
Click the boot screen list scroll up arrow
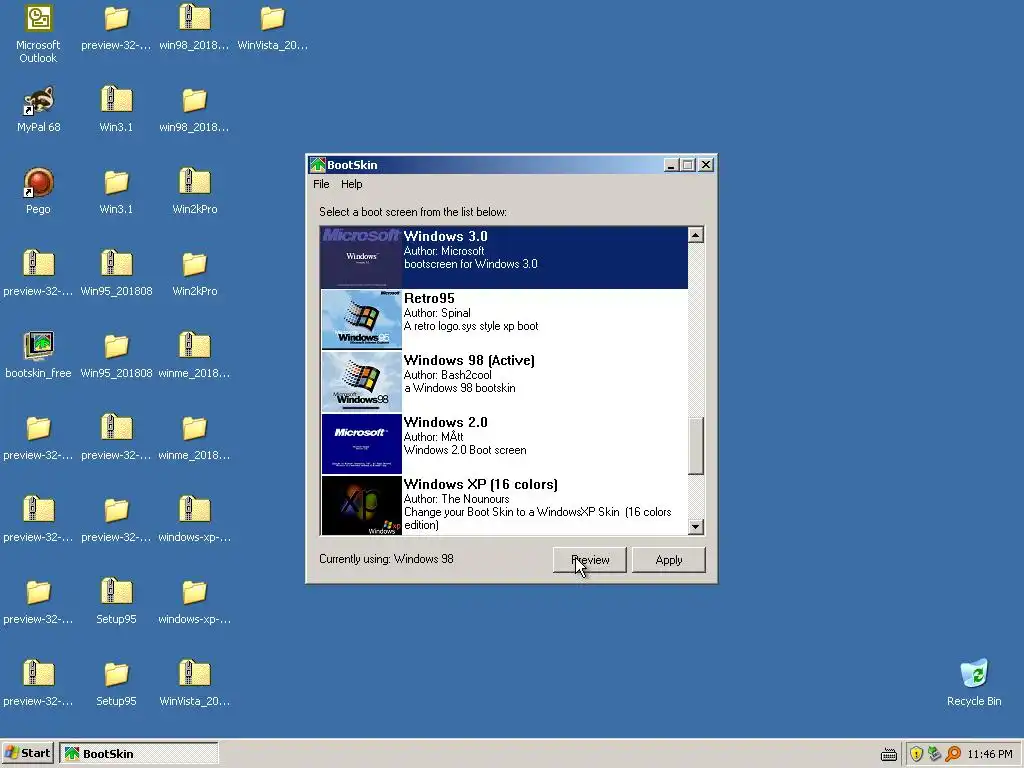(x=696, y=235)
